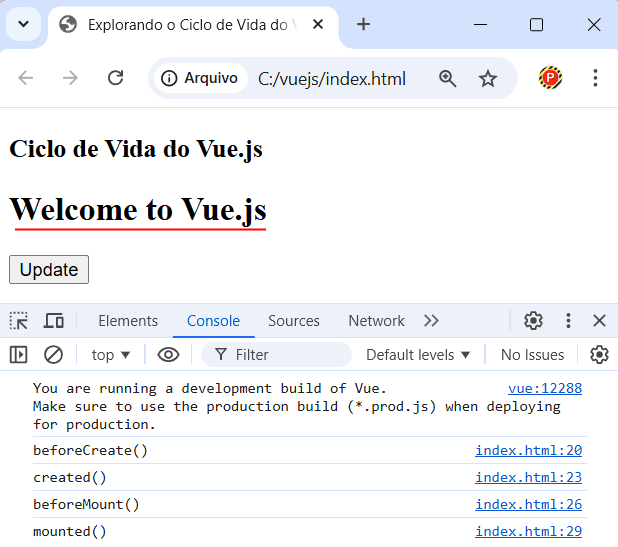Minimize the browser window
Screen dimensions: 618x547
tap(480, 24)
